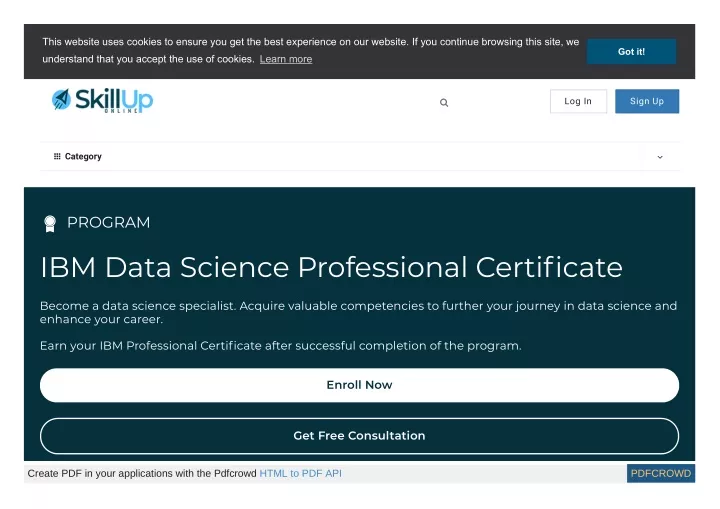Open the HTML to PDF API link
Viewport: 720px width, 509px height.
300,473
